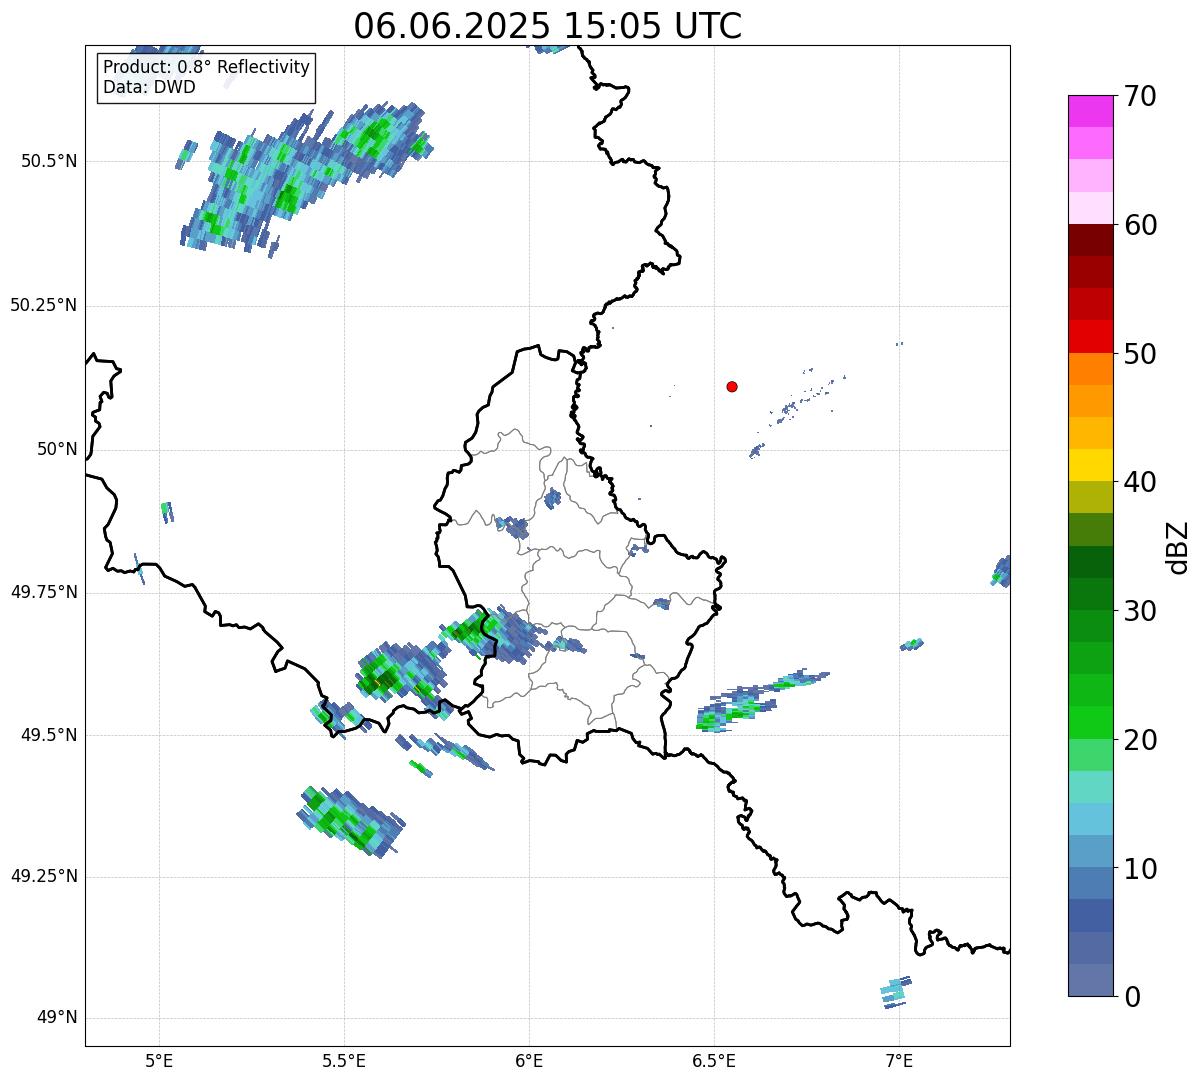Click the 10 colorbar tick label
This screenshot has height=1081, width=1202.
1141,869
